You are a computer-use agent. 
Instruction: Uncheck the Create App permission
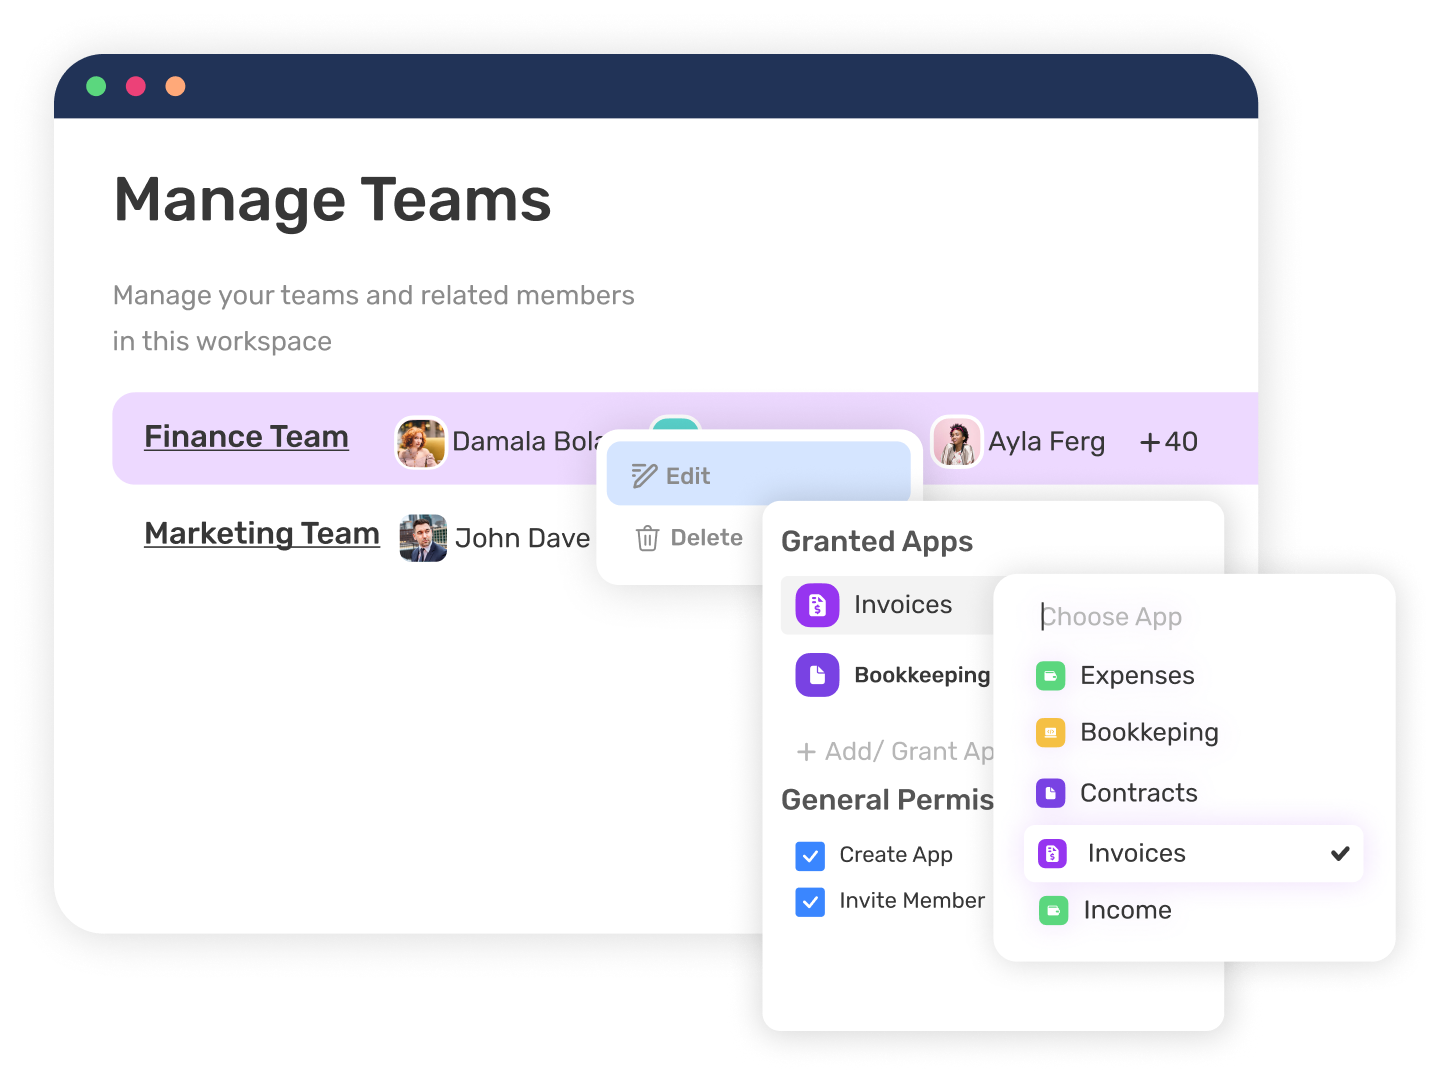(810, 856)
